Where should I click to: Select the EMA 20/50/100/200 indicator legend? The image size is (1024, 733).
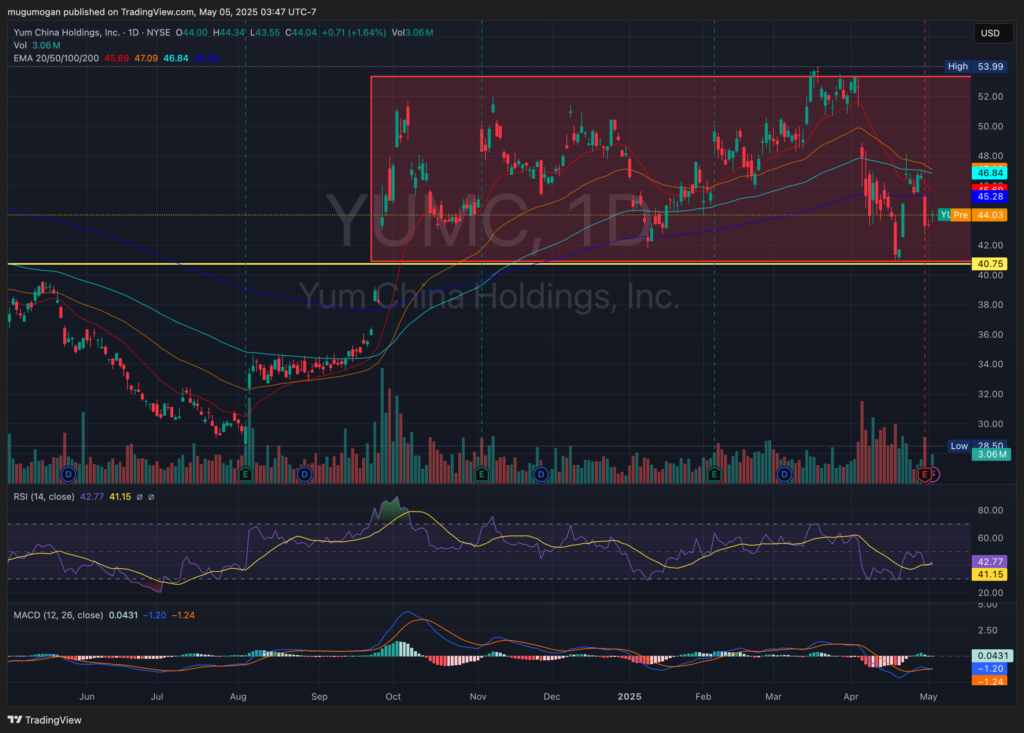[56, 58]
